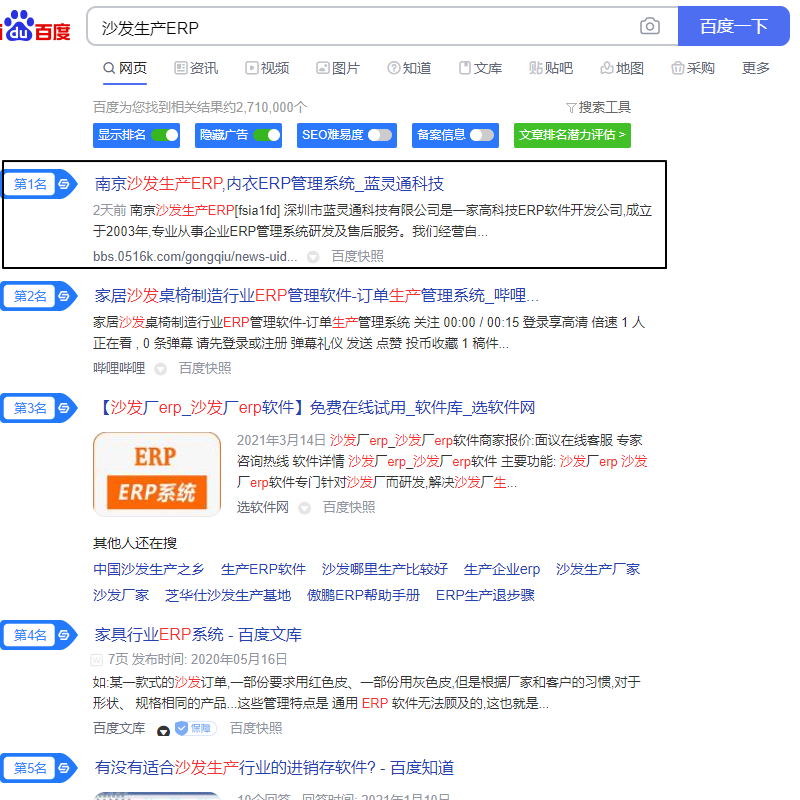The image size is (800, 800).
Task: Switch to the 资讯 tab
Action: pos(196,68)
